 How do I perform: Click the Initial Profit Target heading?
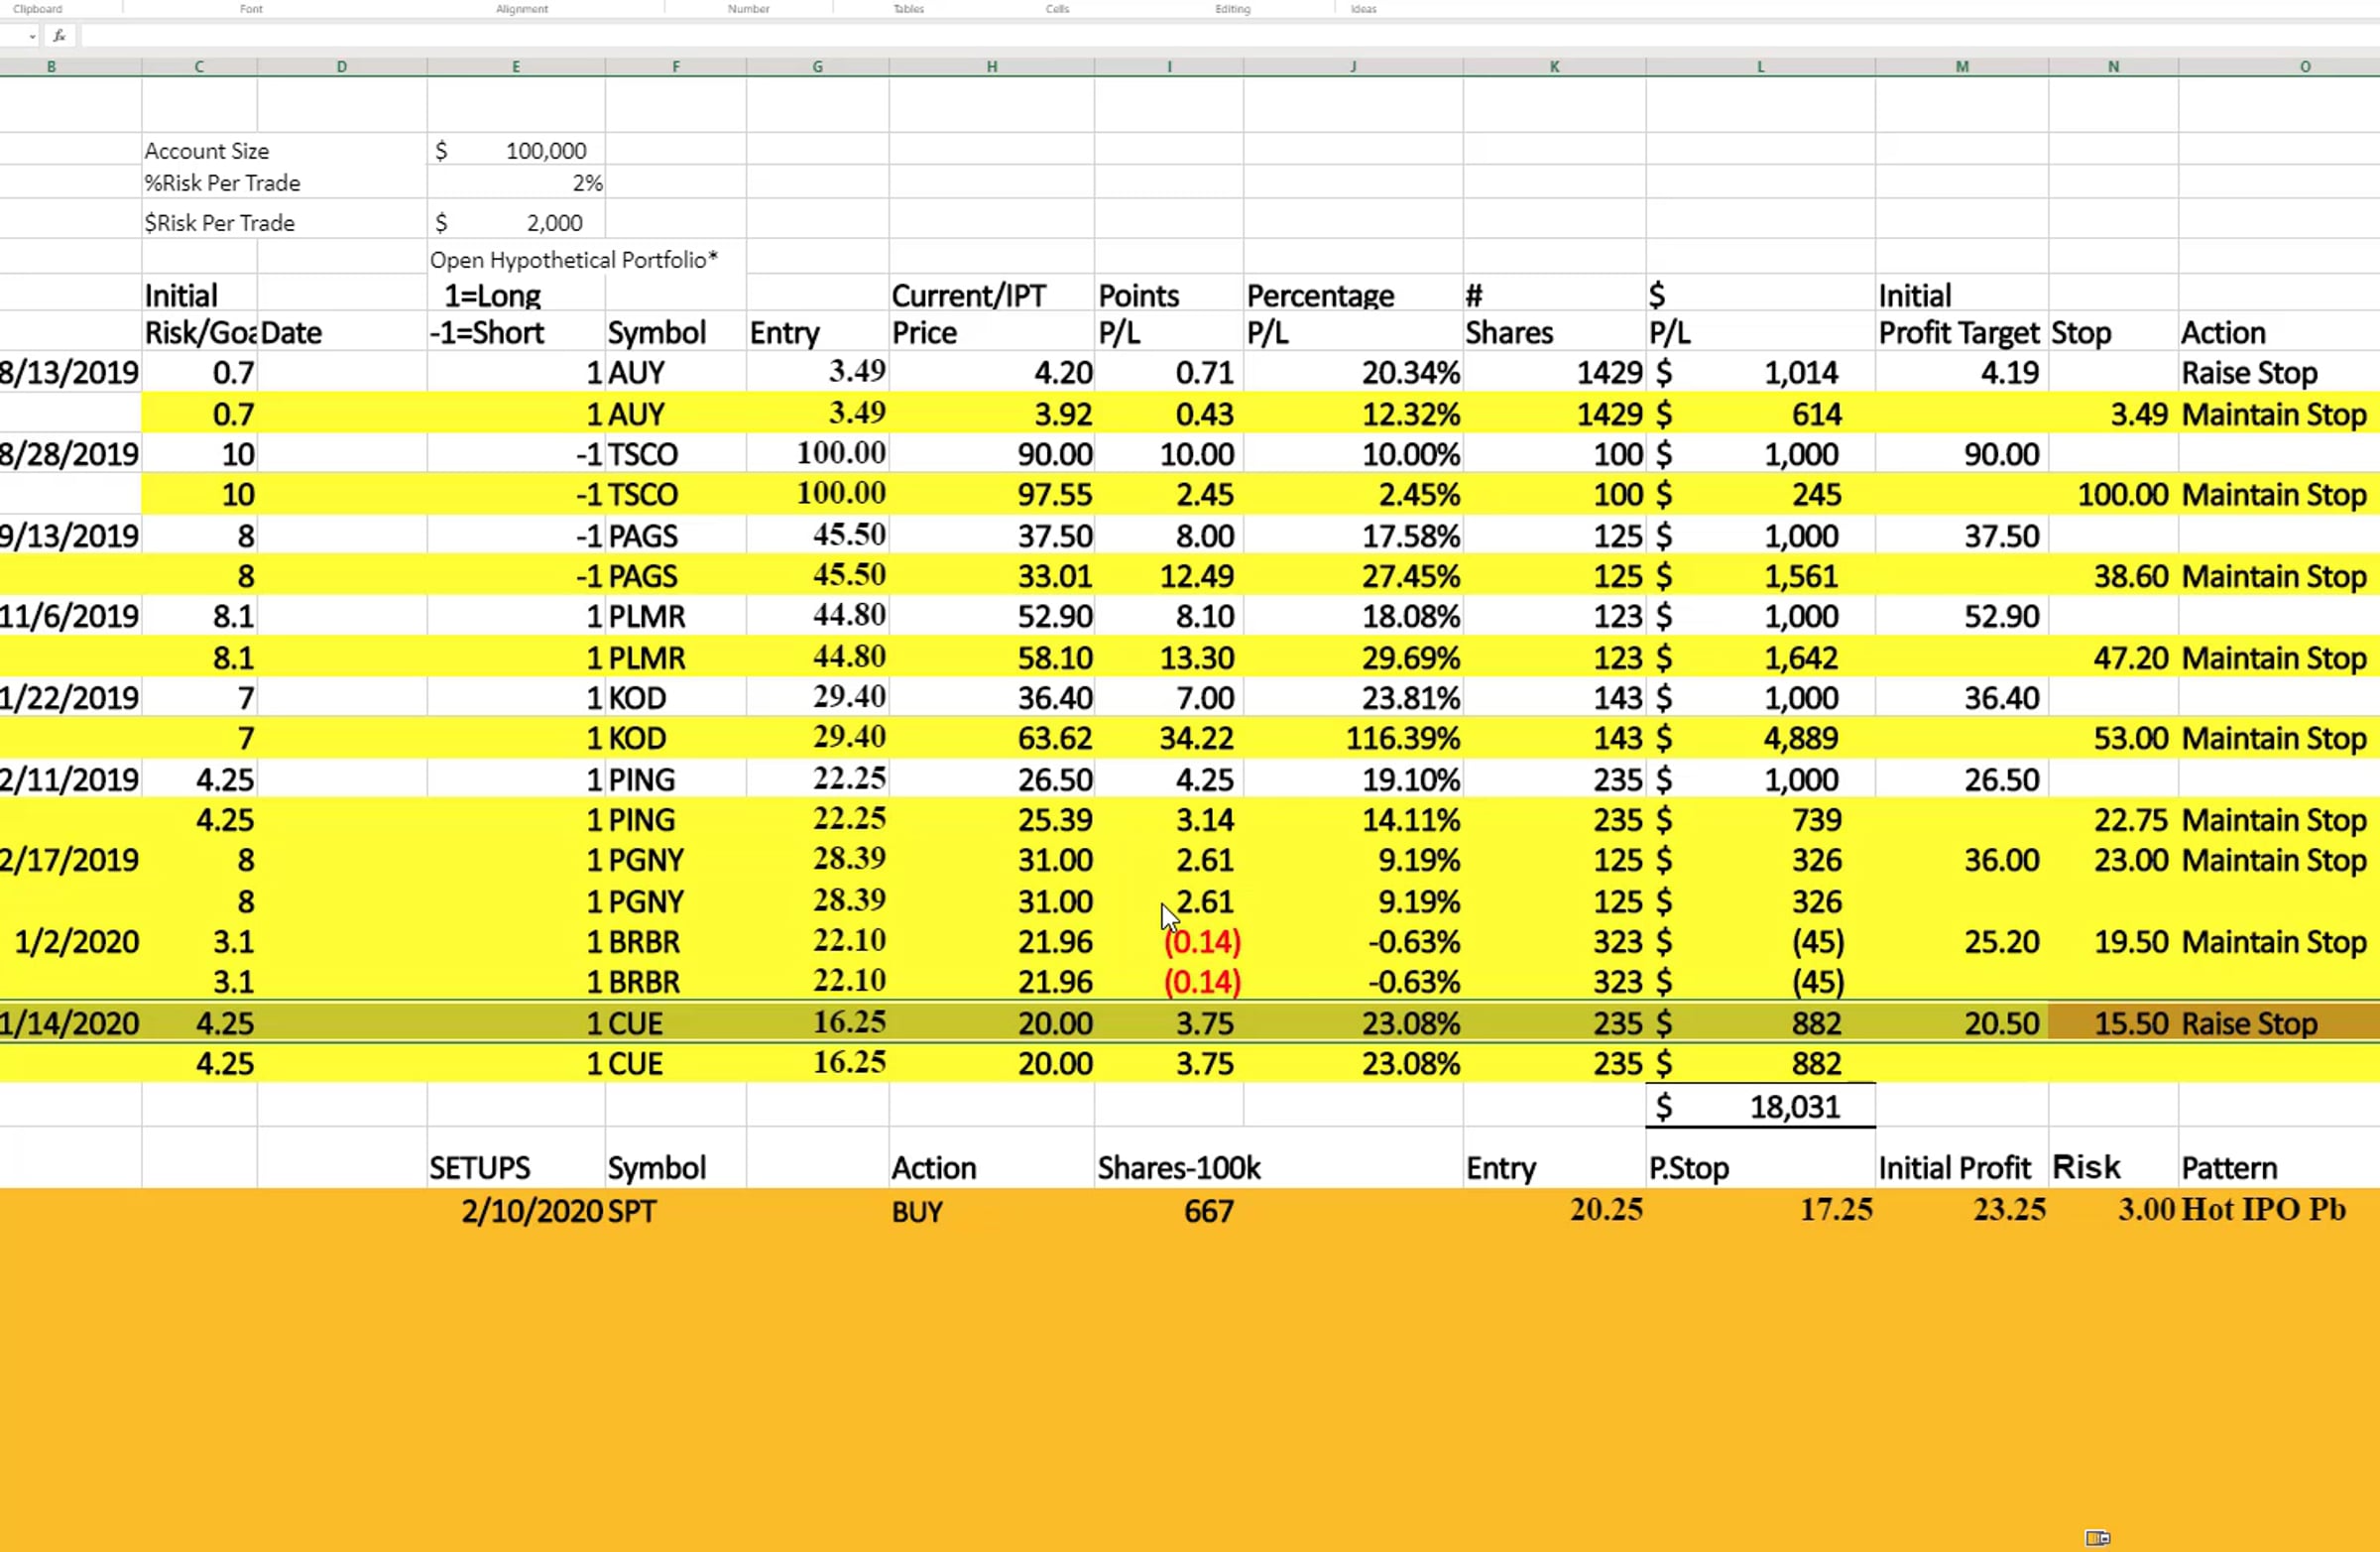coord(1958,314)
